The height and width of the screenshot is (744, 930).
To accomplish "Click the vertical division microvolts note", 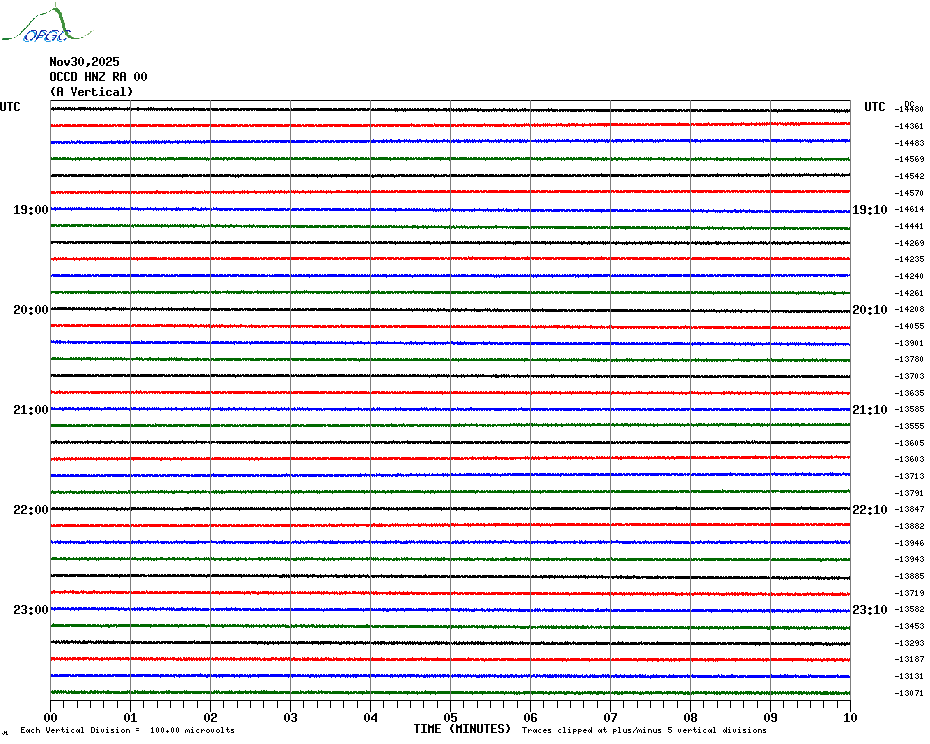I will click(x=127, y=730).
